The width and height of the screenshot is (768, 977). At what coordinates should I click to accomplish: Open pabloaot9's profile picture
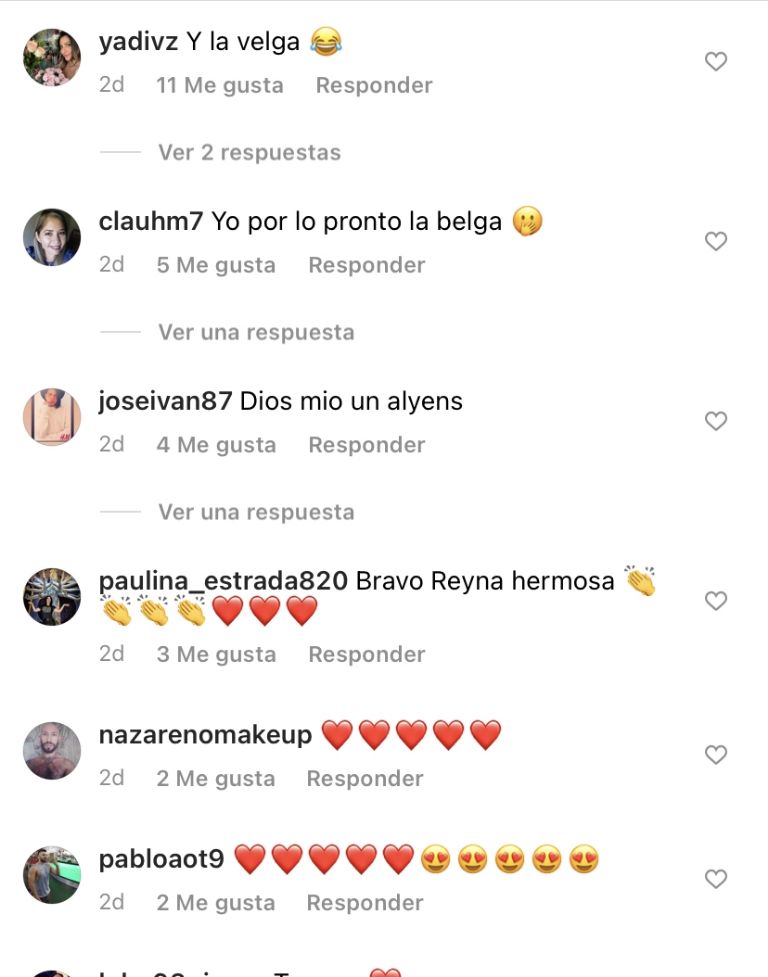coord(52,874)
